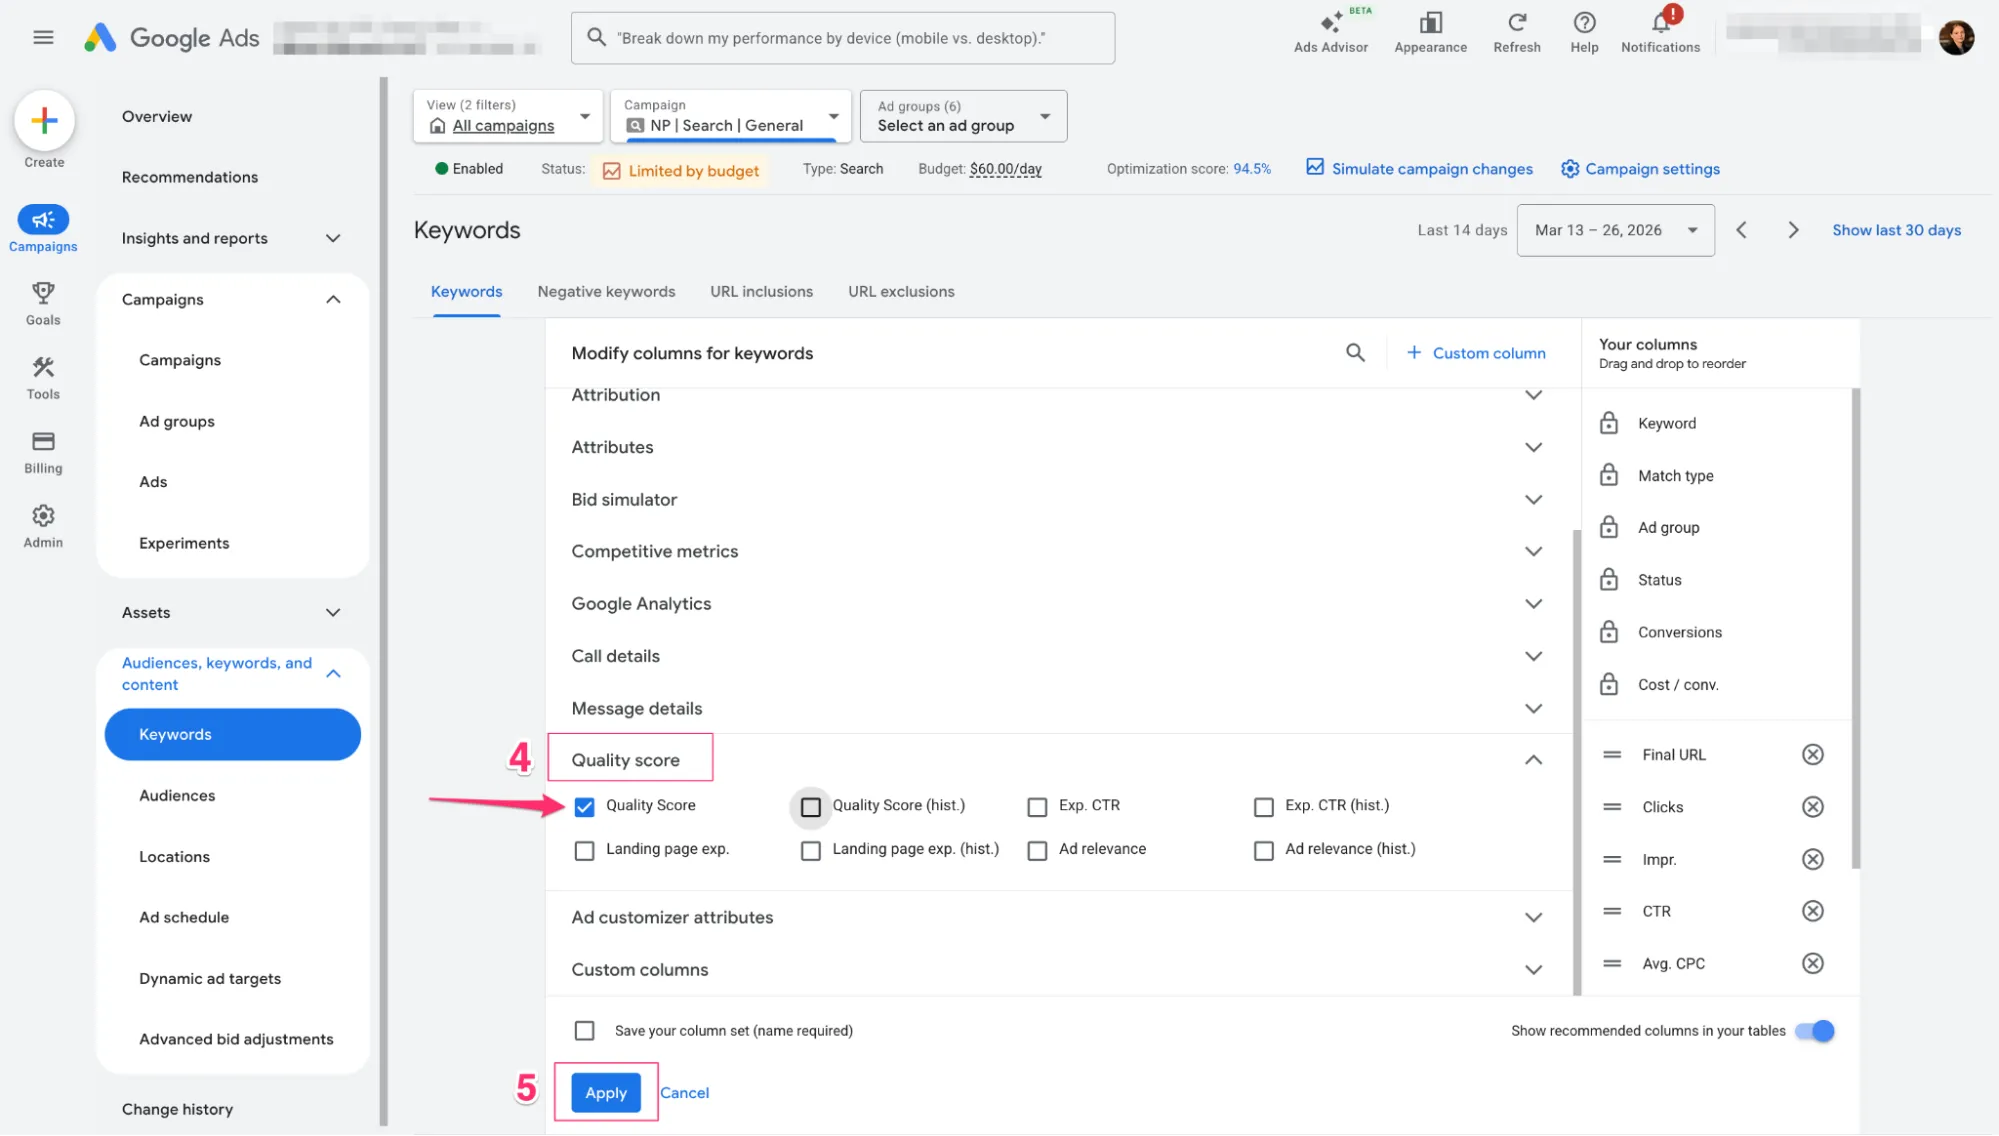The width and height of the screenshot is (1999, 1136).
Task: Open Audiences in the left navigation
Action: click(x=177, y=796)
